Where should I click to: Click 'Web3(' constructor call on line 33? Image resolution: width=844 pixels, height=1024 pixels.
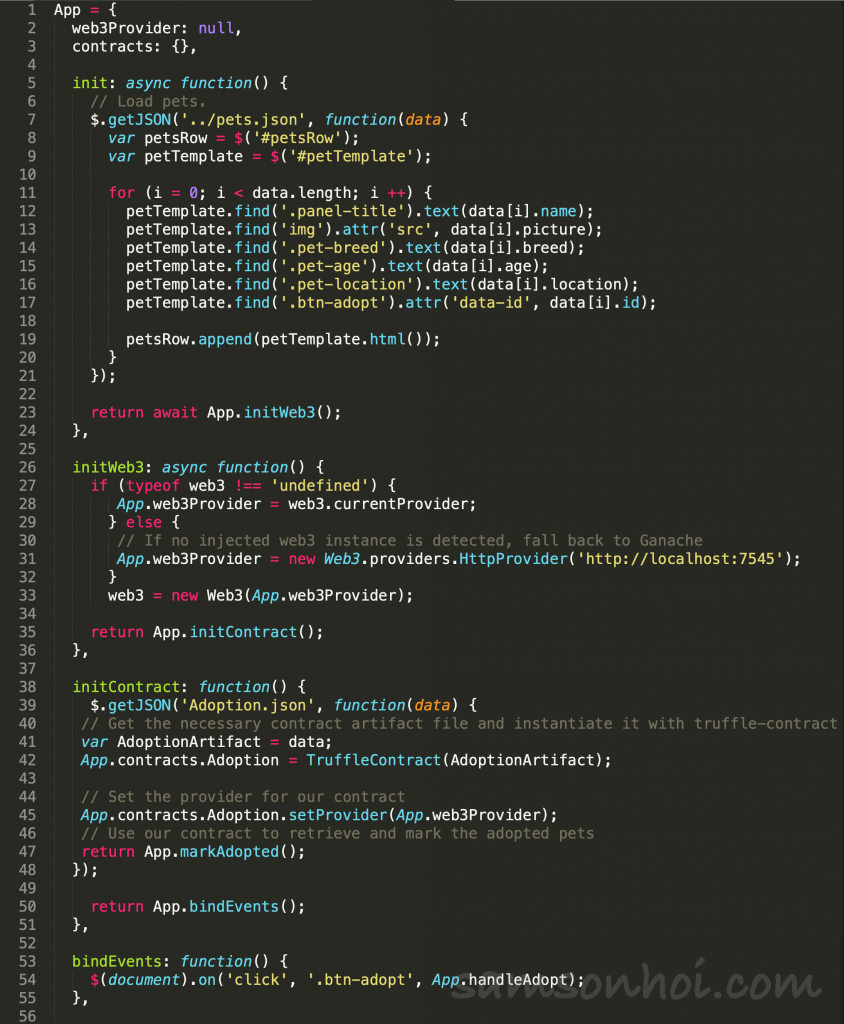pos(229,595)
